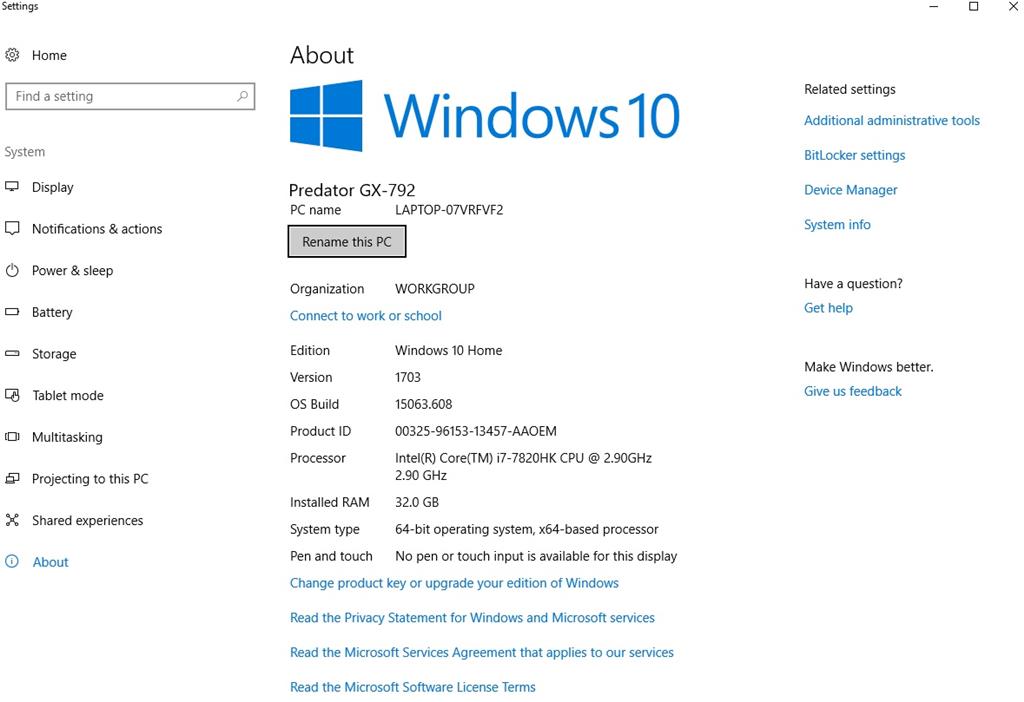Click the About page heading
Screen dimensions: 1024x702
pos(322,56)
